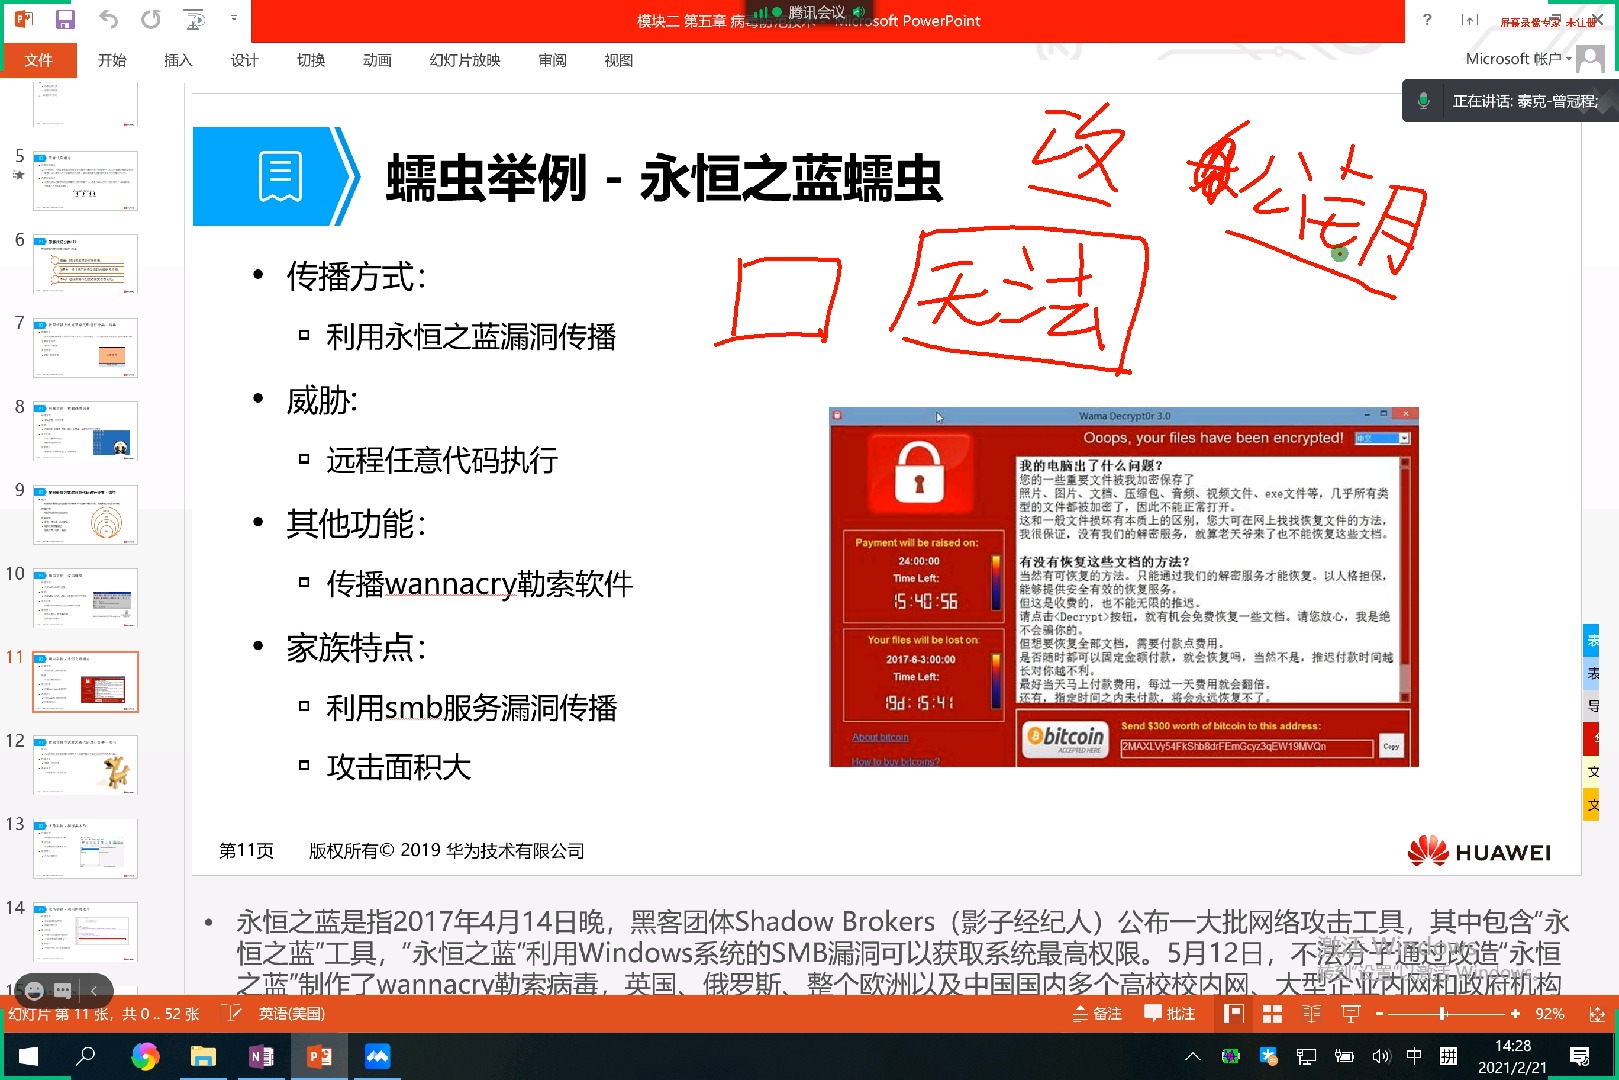Open the 审阅 (Review) tab
Viewport: 1619px width, 1080px height.
(552, 60)
